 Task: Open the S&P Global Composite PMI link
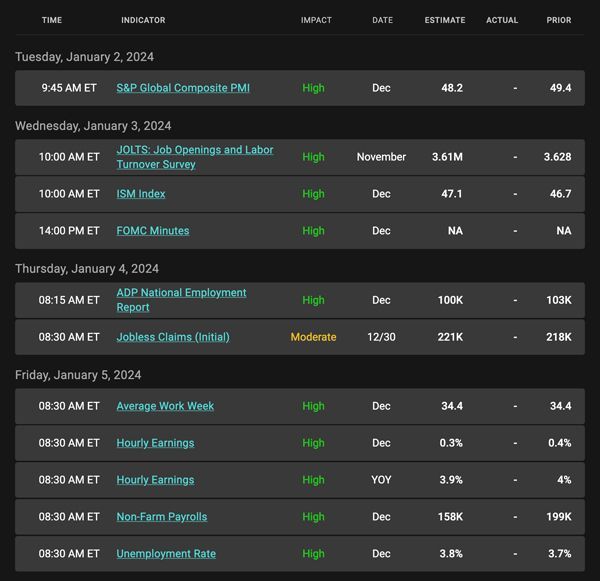[x=183, y=88]
